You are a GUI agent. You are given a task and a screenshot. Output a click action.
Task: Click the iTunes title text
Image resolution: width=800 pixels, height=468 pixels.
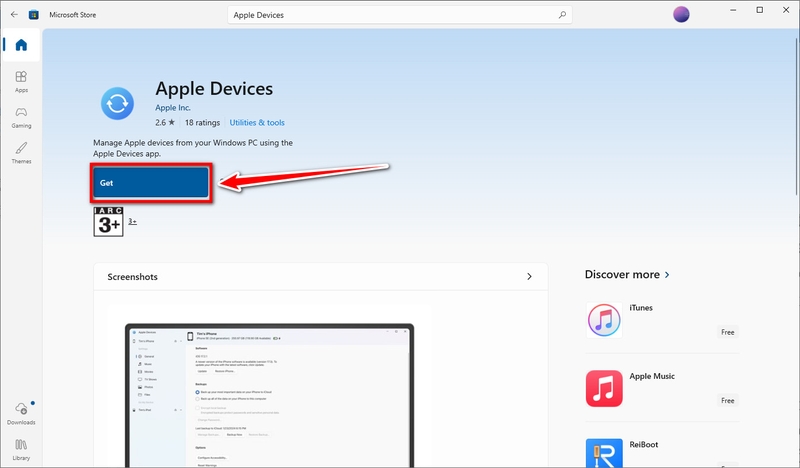(x=641, y=308)
